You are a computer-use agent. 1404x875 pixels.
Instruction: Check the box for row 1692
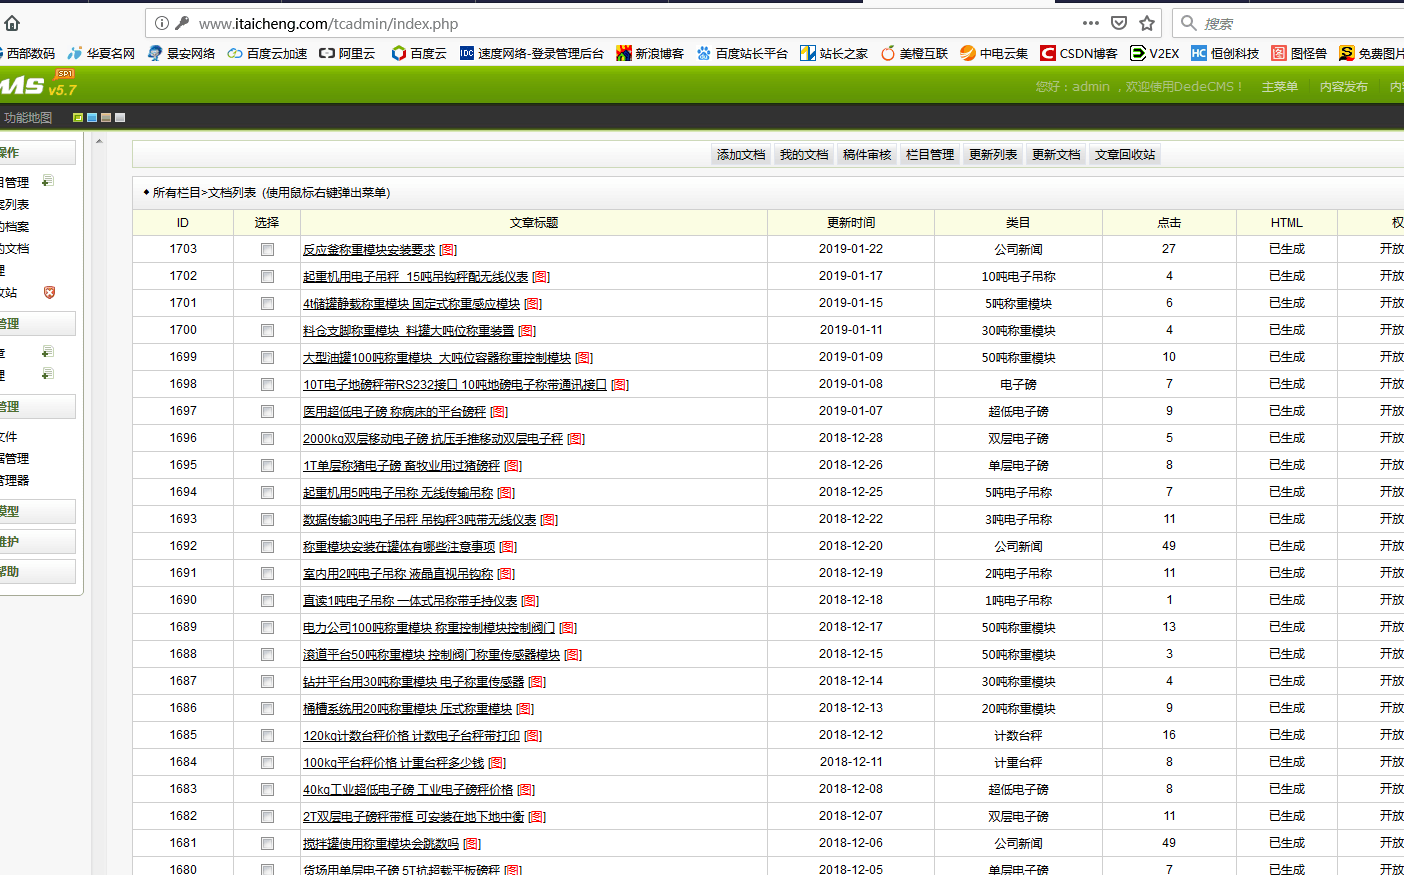tap(267, 546)
